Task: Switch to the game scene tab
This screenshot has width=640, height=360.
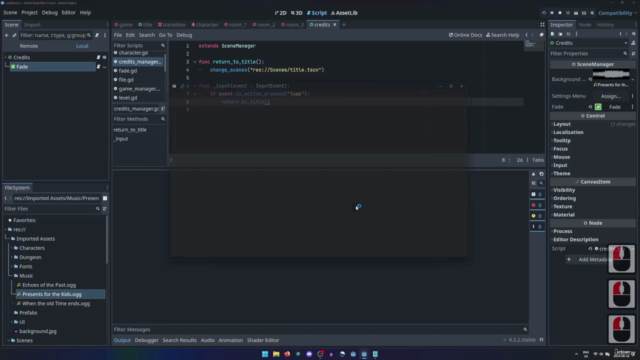Action: click(123, 25)
